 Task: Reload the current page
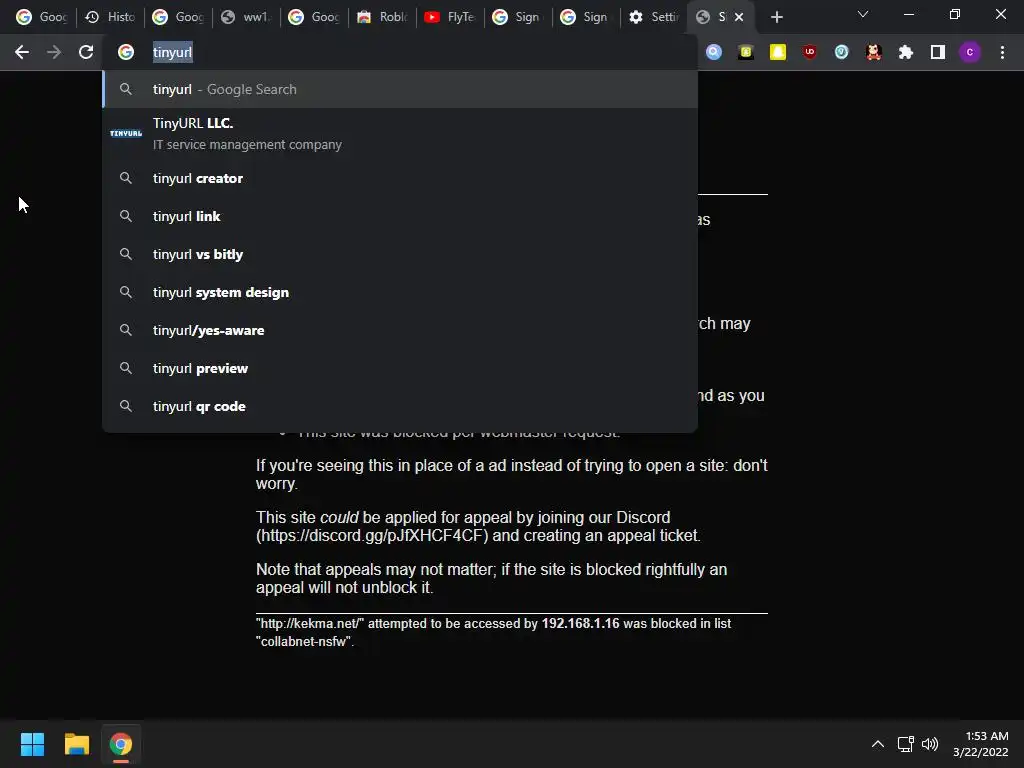click(x=86, y=52)
